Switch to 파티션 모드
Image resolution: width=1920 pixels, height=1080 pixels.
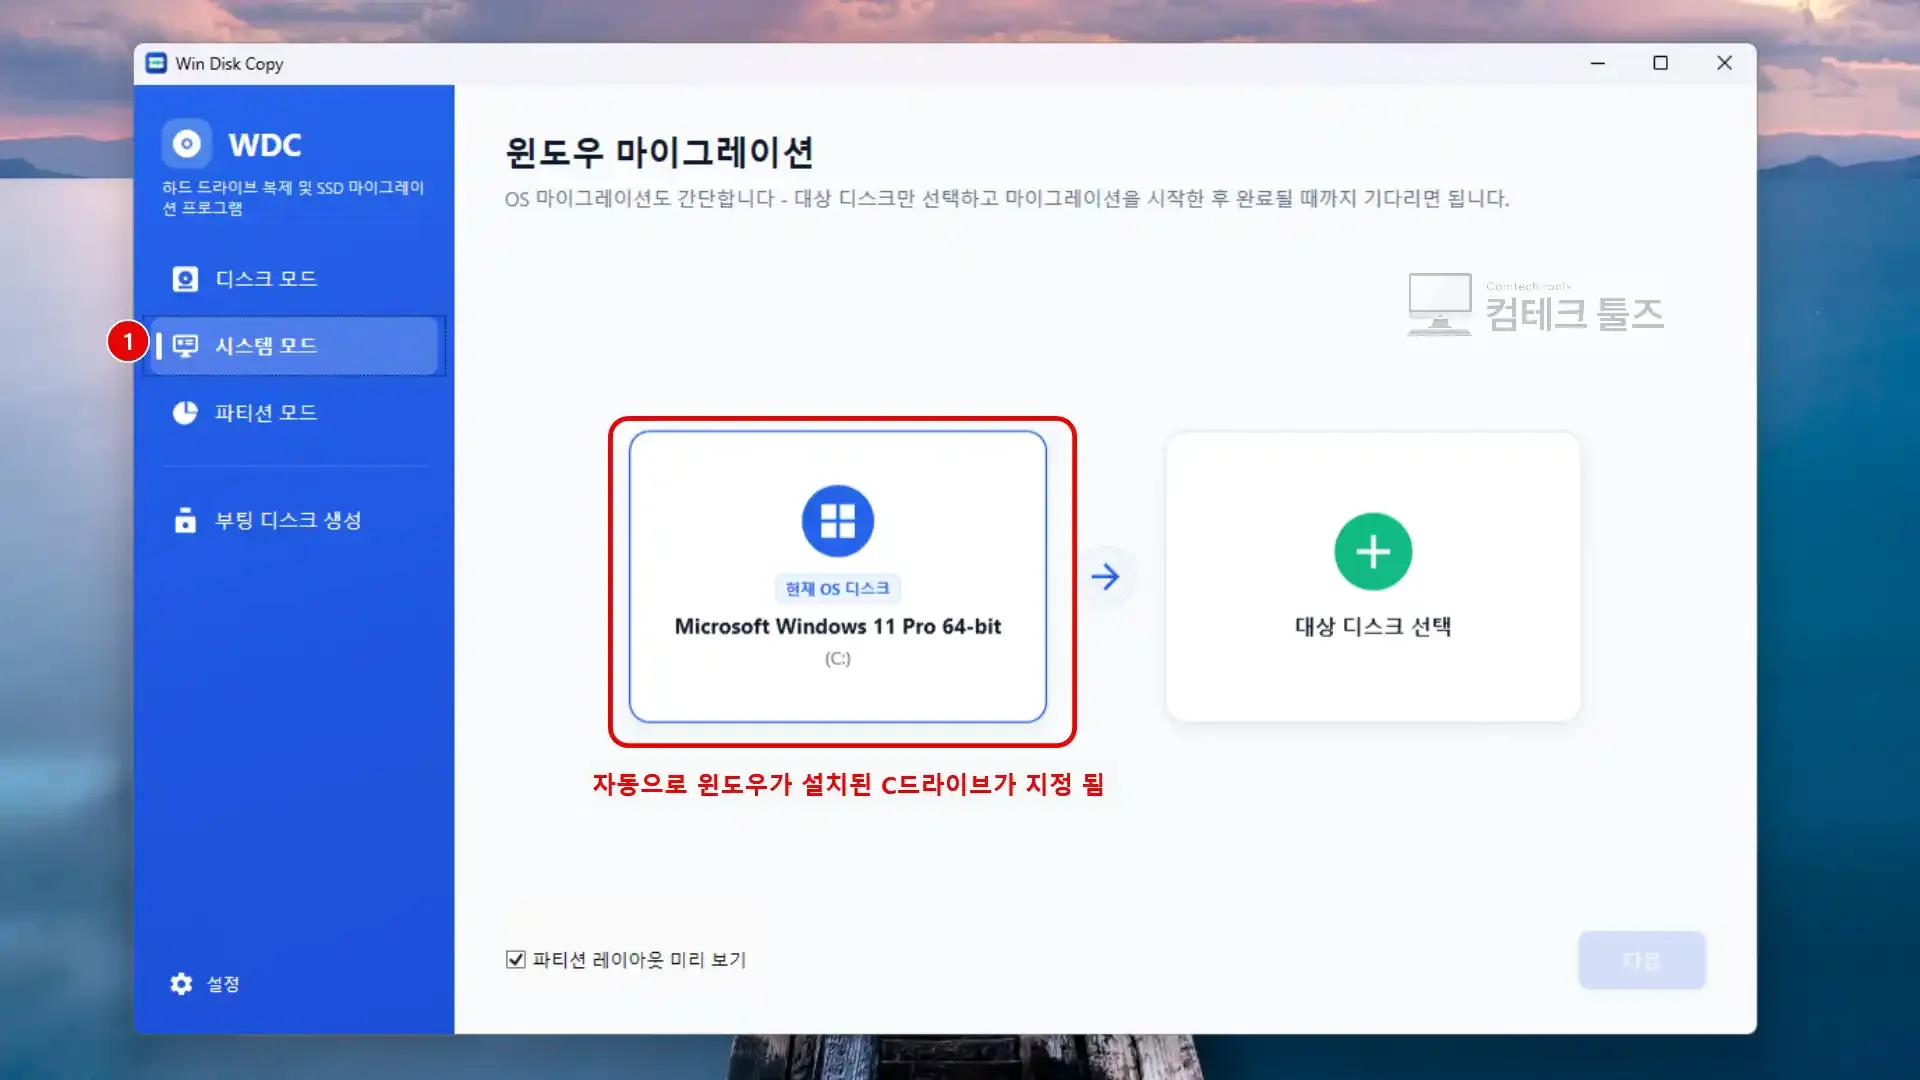coord(294,413)
